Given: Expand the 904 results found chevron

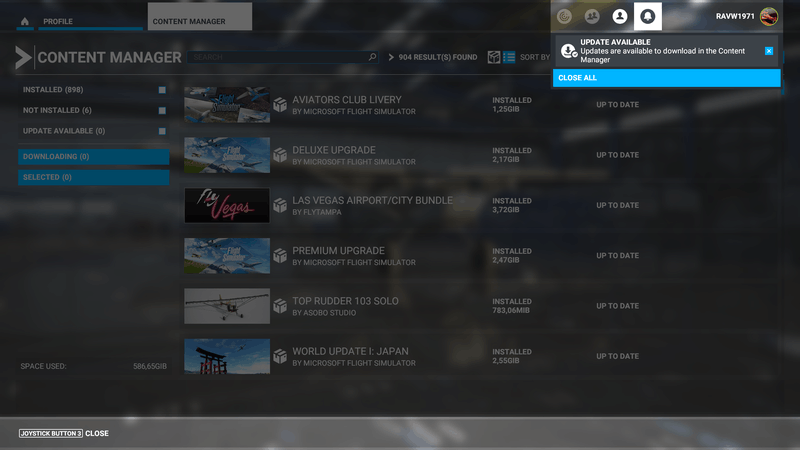Looking at the screenshot, I should [x=391, y=57].
